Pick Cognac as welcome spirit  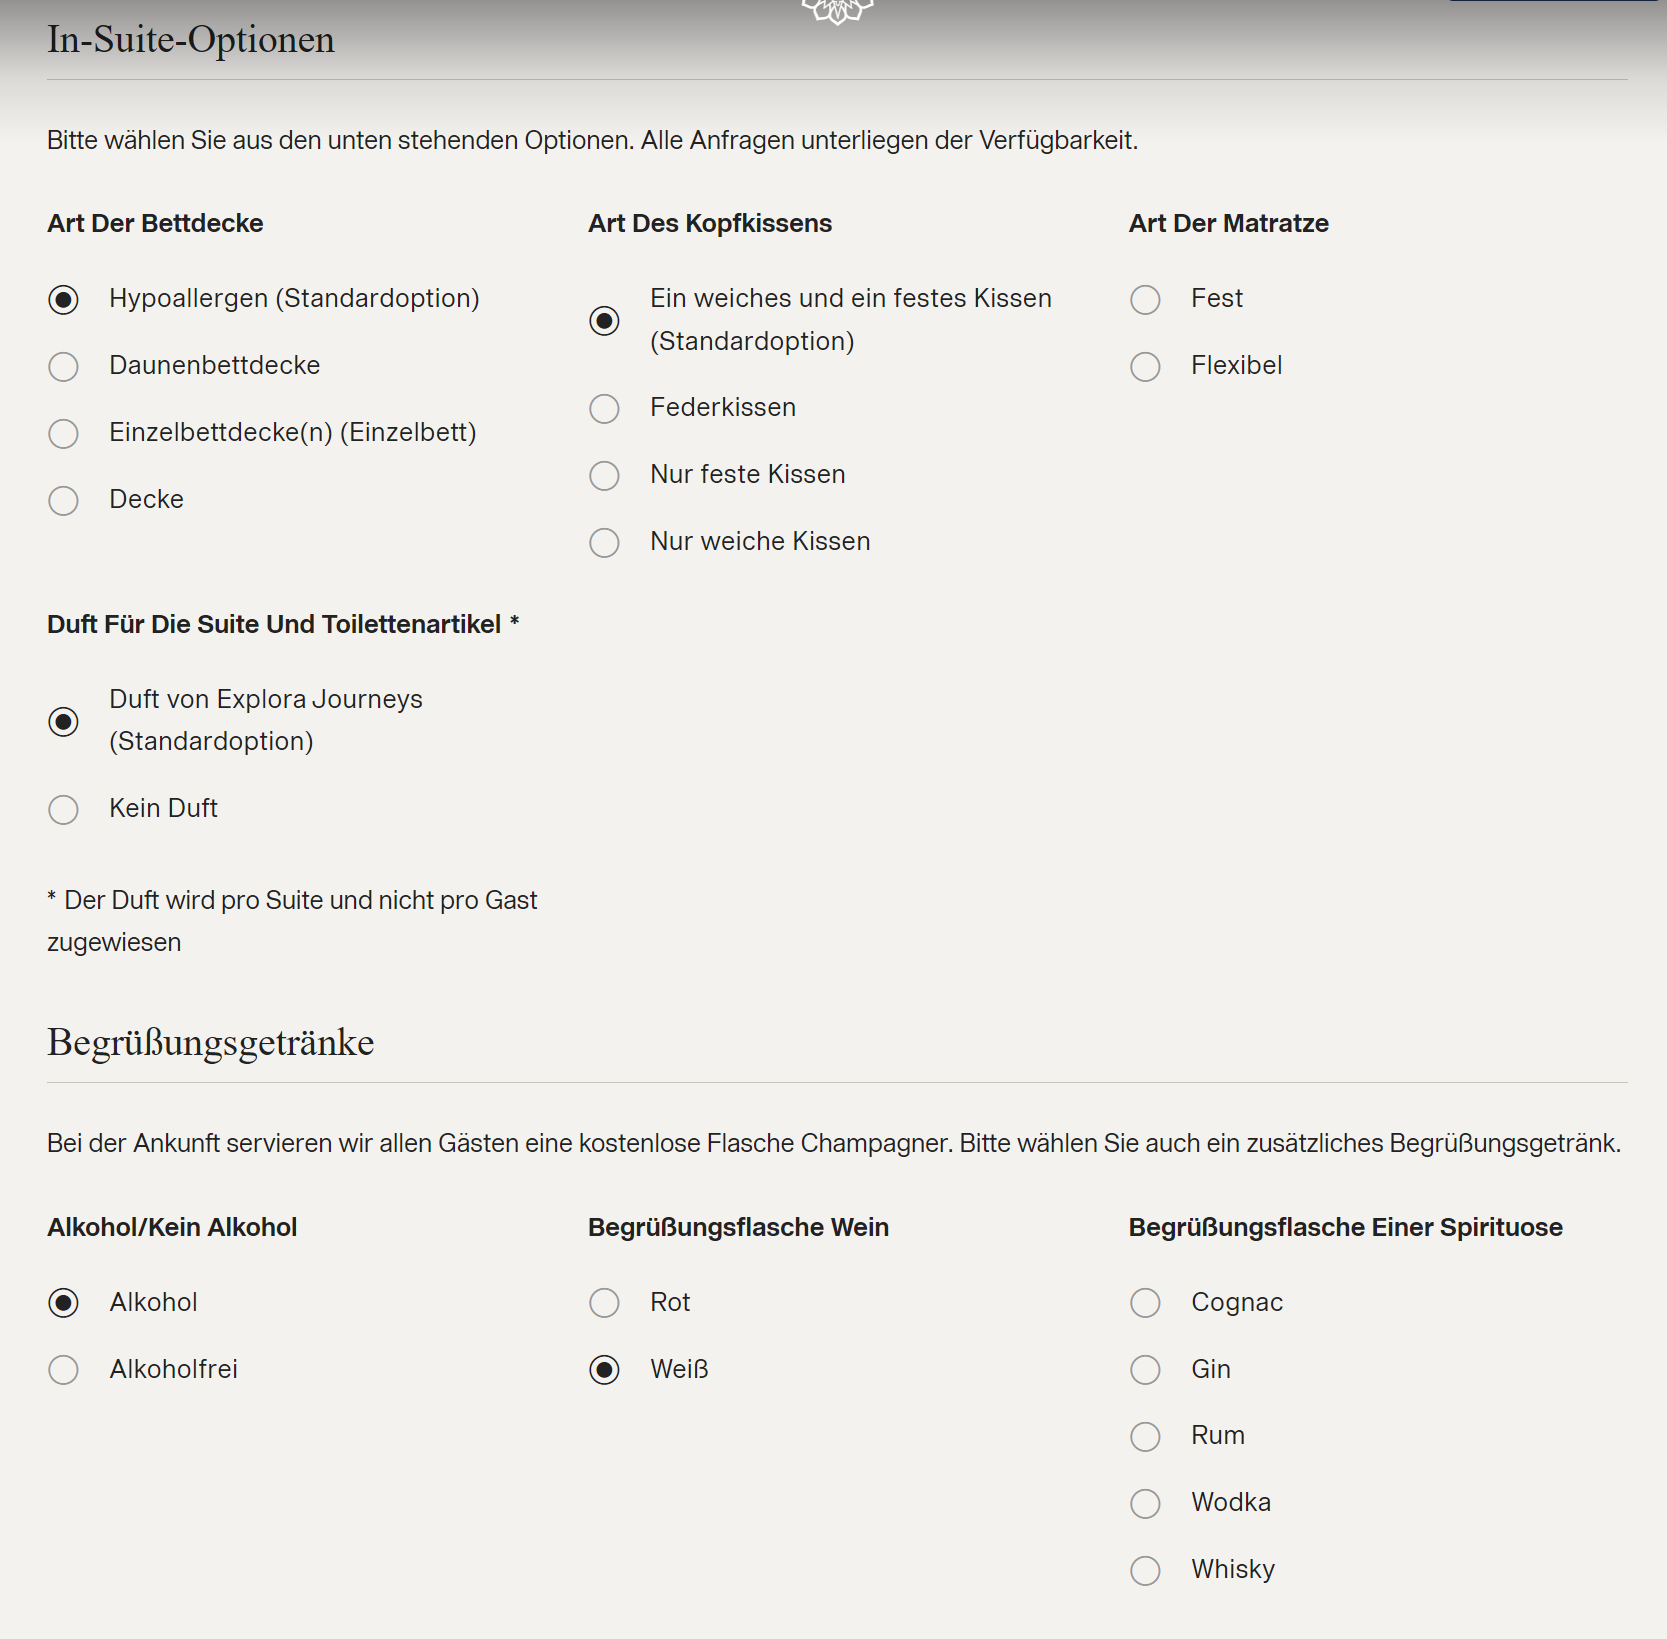coord(1146,1303)
